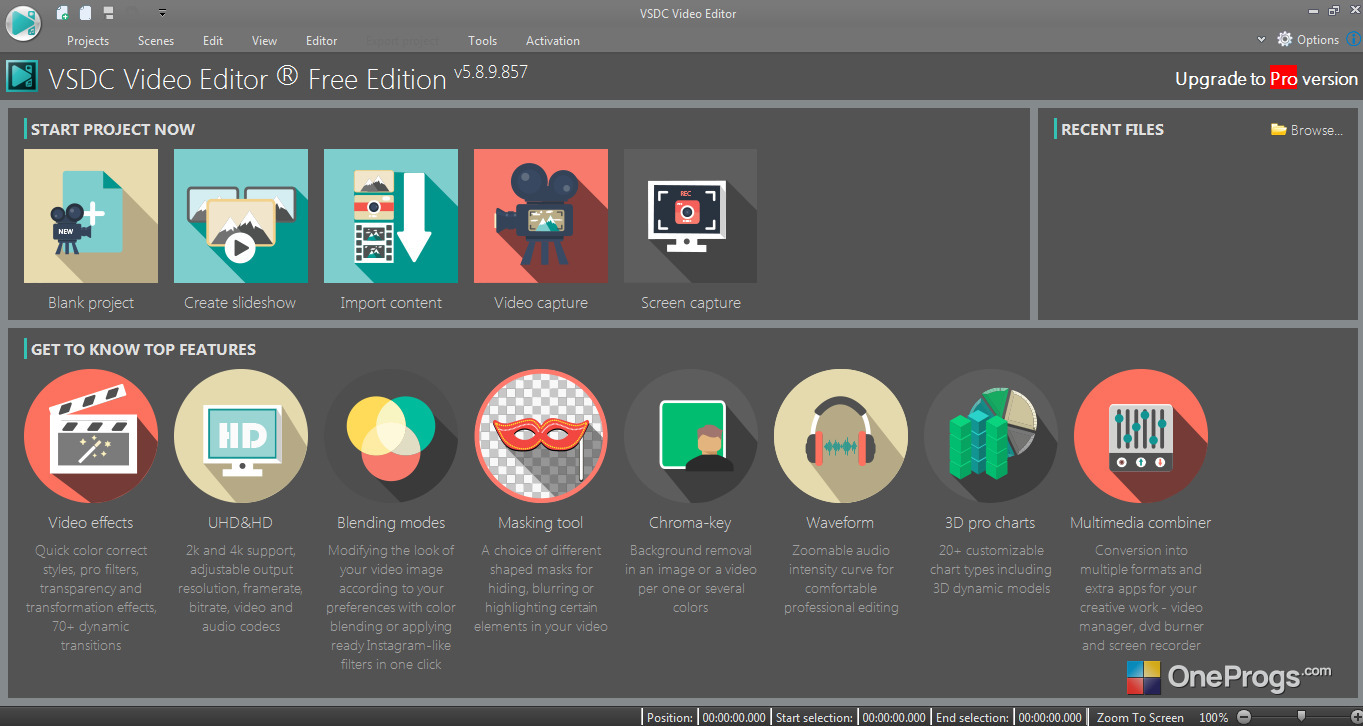This screenshot has width=1363, height=726.
Task: Open the Multimedia combiner feature icon
Action: pyautogui.click(x=1141, y=436)
